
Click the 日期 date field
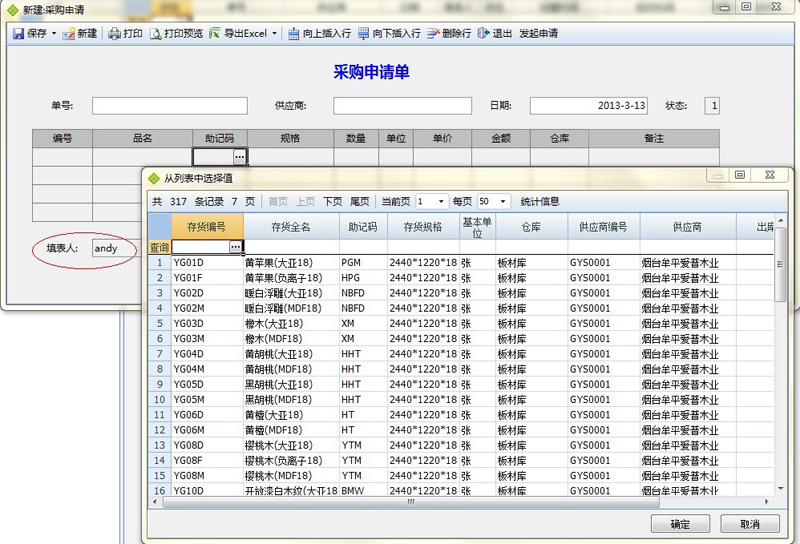[589, 106]
